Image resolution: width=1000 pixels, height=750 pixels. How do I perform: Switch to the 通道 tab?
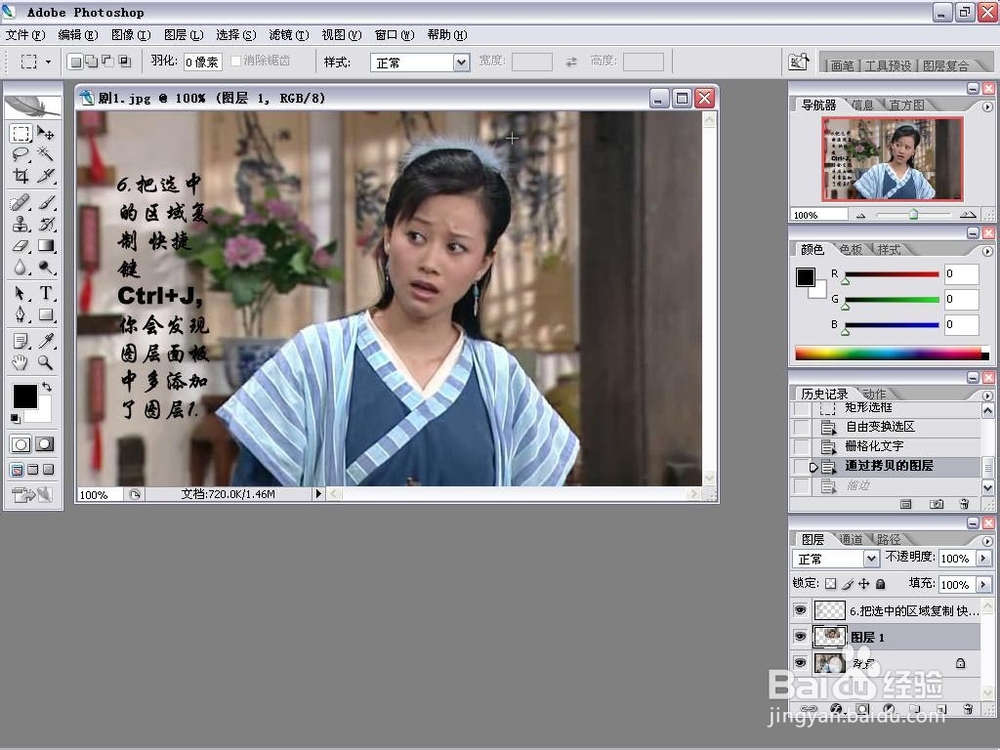pos(853,539)
